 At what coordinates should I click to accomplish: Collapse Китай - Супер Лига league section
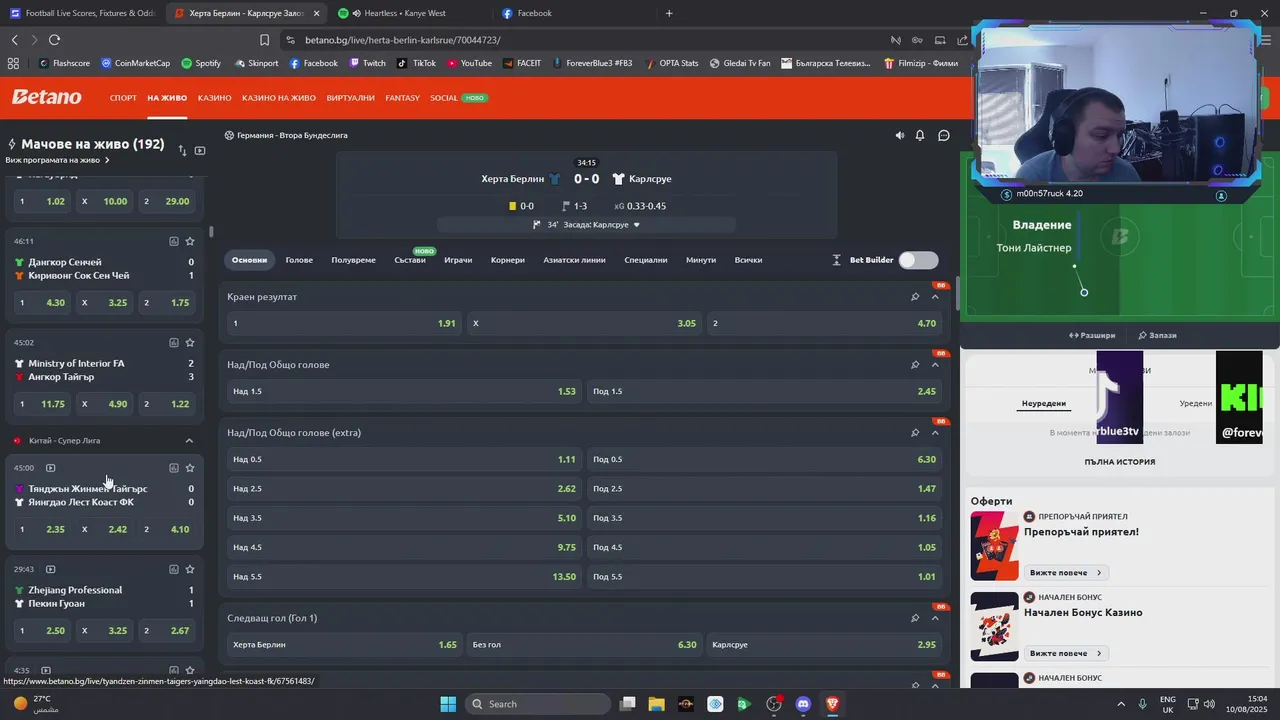coord(189,440)
